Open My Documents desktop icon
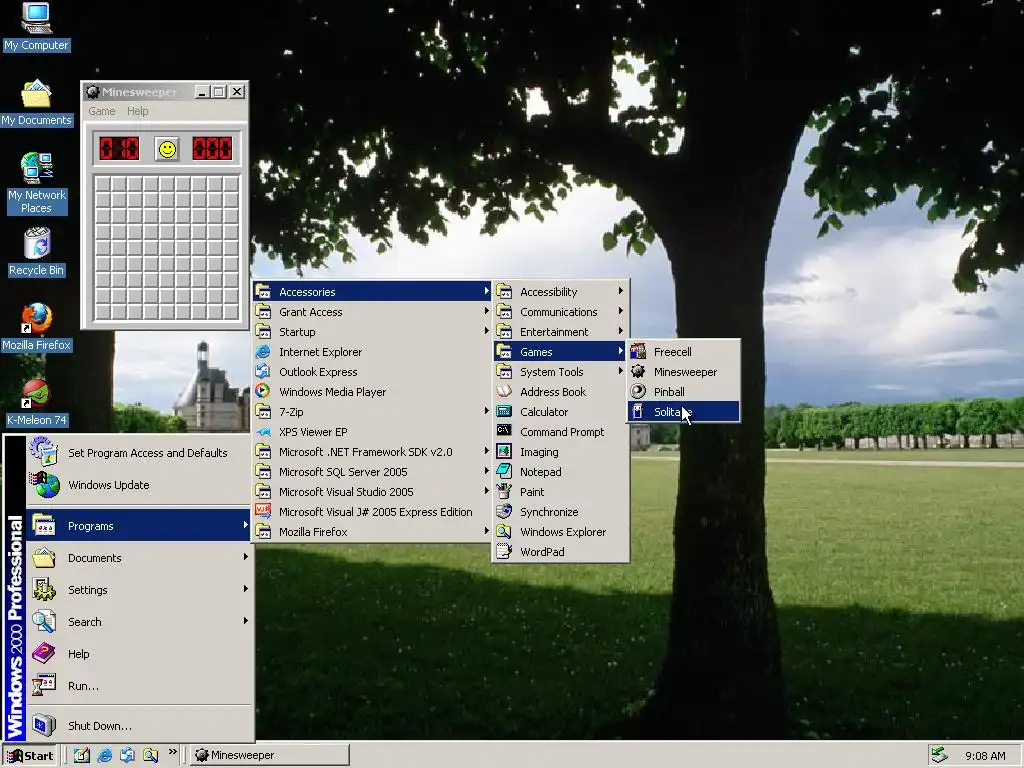This screenshot has width=1024, height=768. click(x=36, y=103)
